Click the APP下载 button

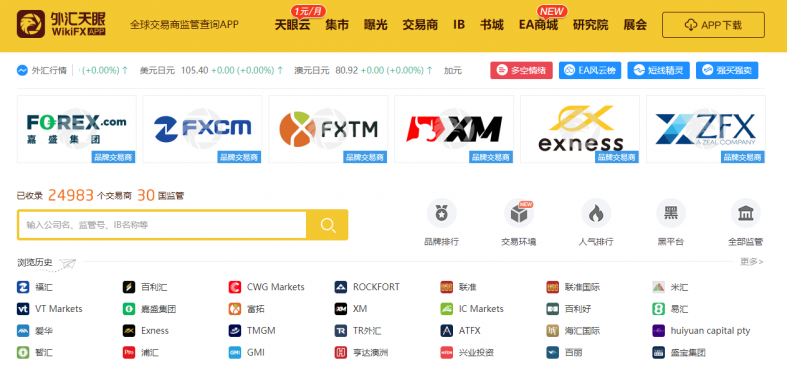tap(713, 25)
